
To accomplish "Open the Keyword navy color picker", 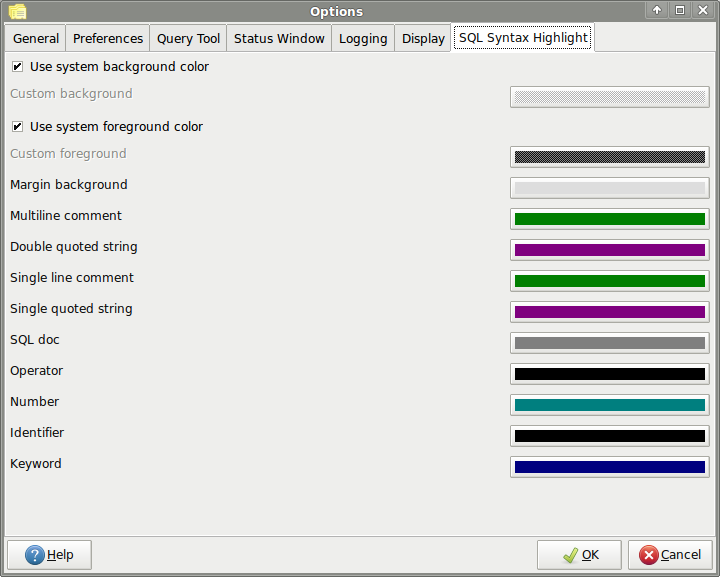I will 609,467.
